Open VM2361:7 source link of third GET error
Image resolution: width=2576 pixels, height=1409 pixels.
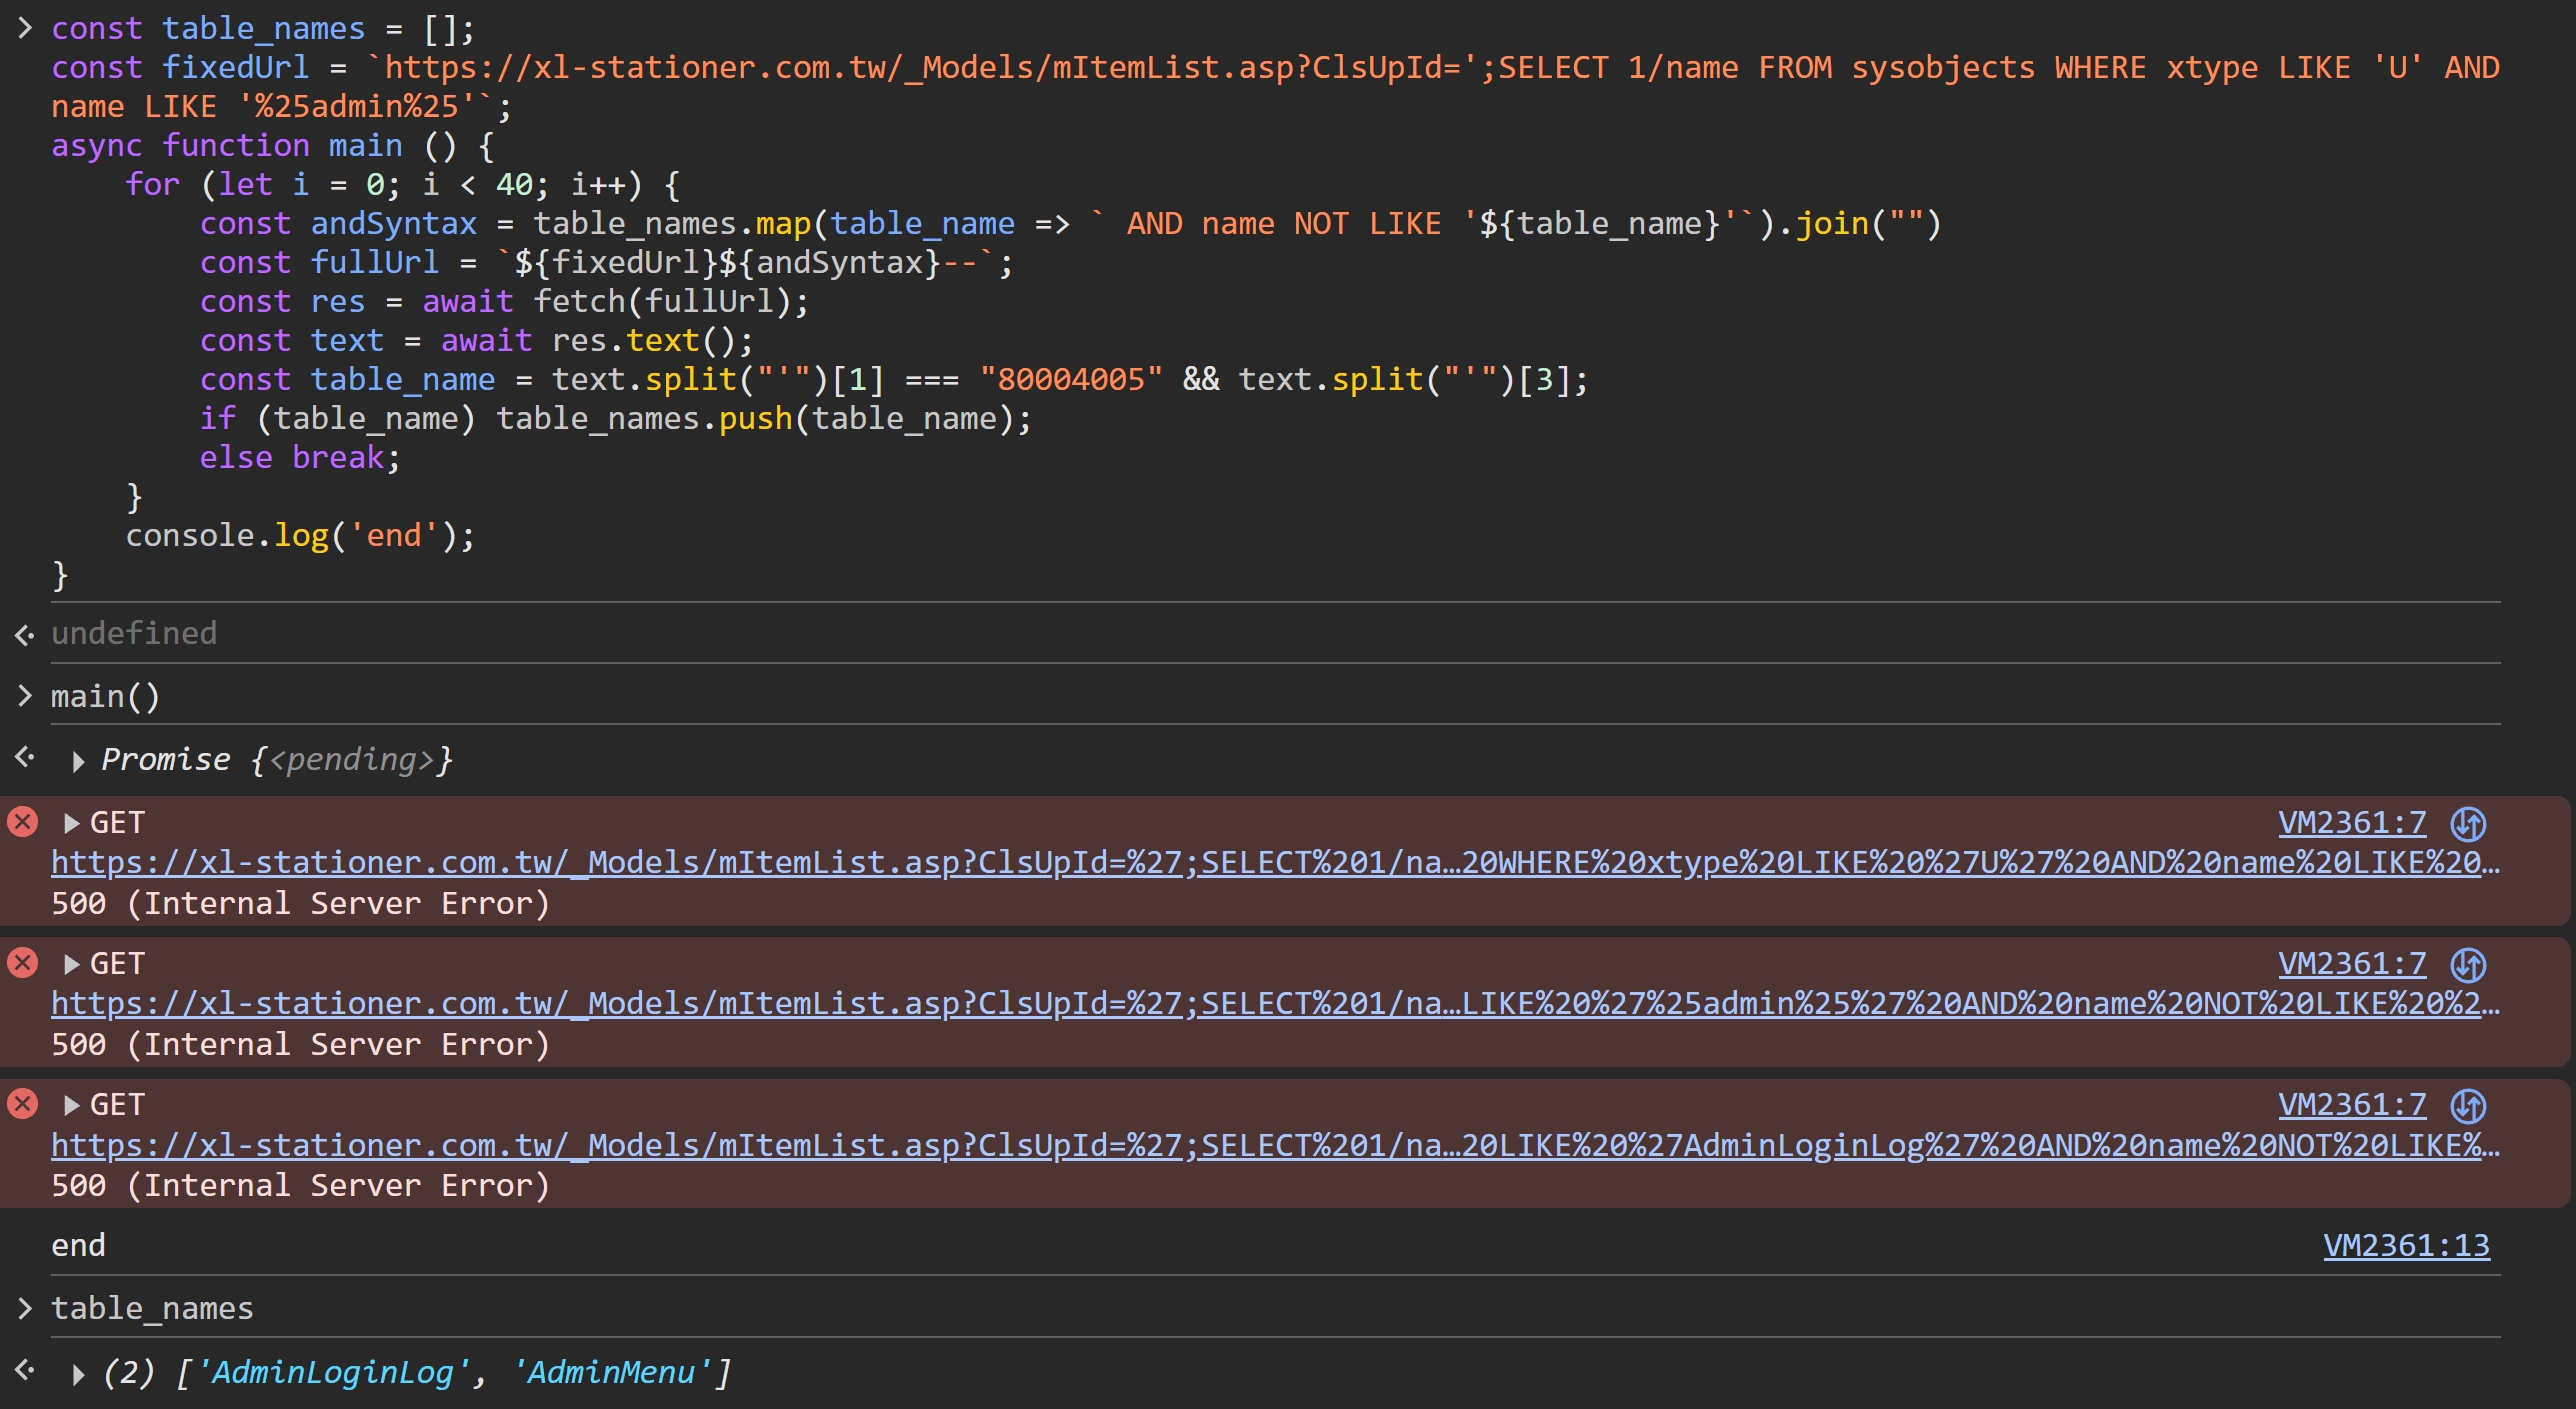point(2352,1105)
